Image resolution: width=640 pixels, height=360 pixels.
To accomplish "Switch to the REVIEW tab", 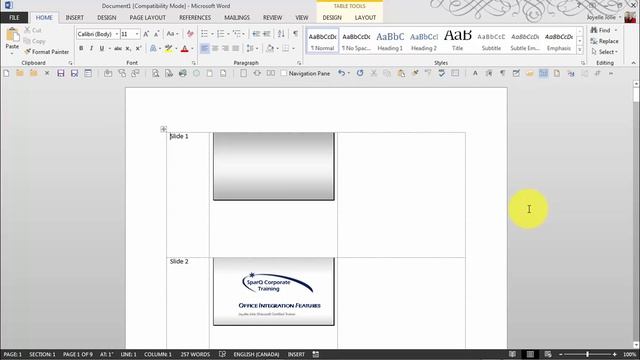I will (x=272, y=18).
